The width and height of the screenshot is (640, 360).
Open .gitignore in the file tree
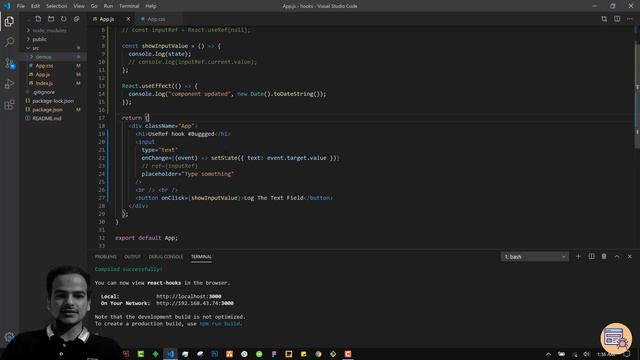(53, 92)
